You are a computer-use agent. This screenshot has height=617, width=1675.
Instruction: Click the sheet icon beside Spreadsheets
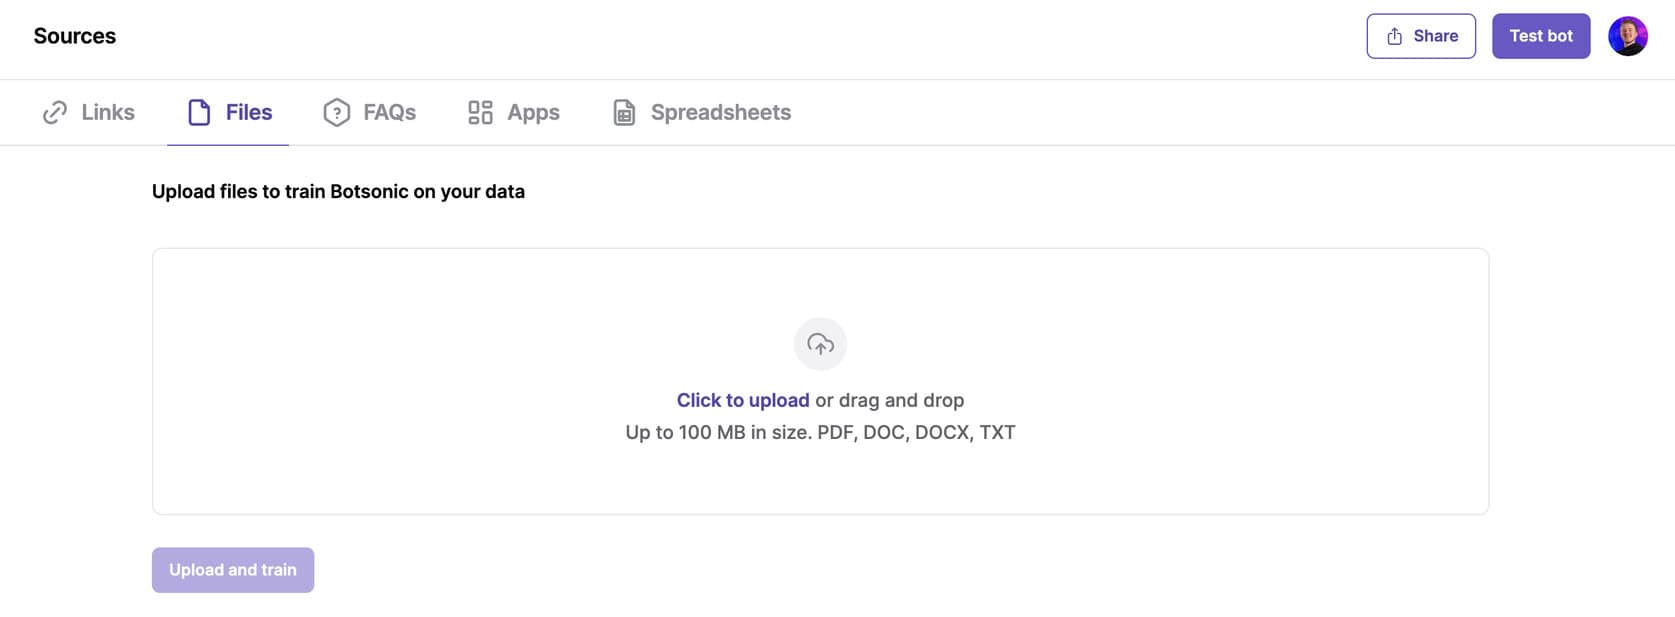[624, 113]
